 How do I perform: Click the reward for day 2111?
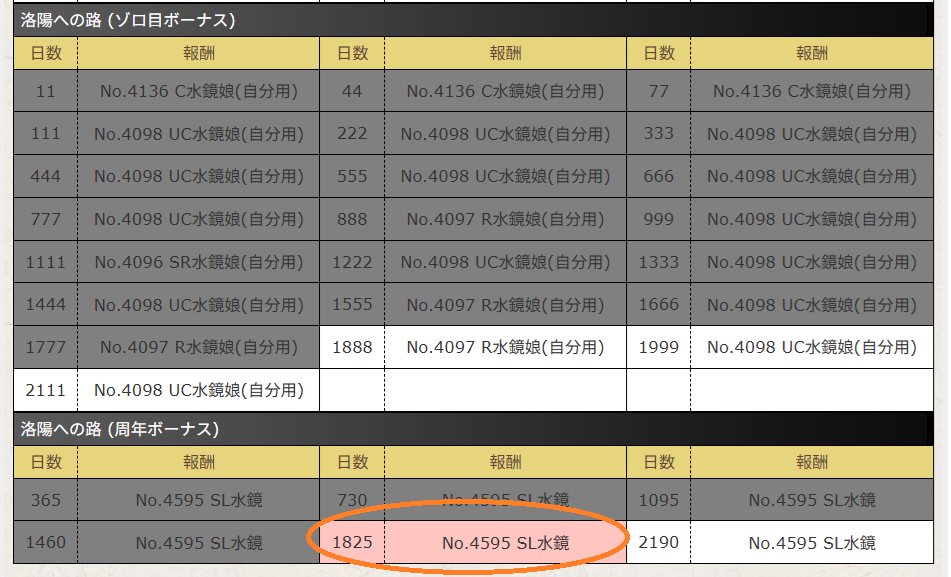click(199, 390)
